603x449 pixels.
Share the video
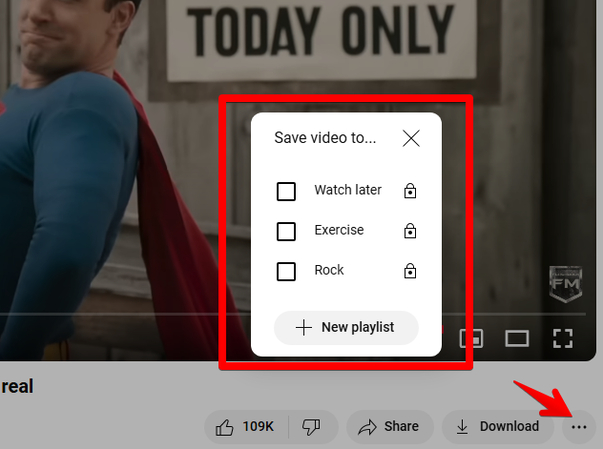pyautogui.click(x=390, y=427)
